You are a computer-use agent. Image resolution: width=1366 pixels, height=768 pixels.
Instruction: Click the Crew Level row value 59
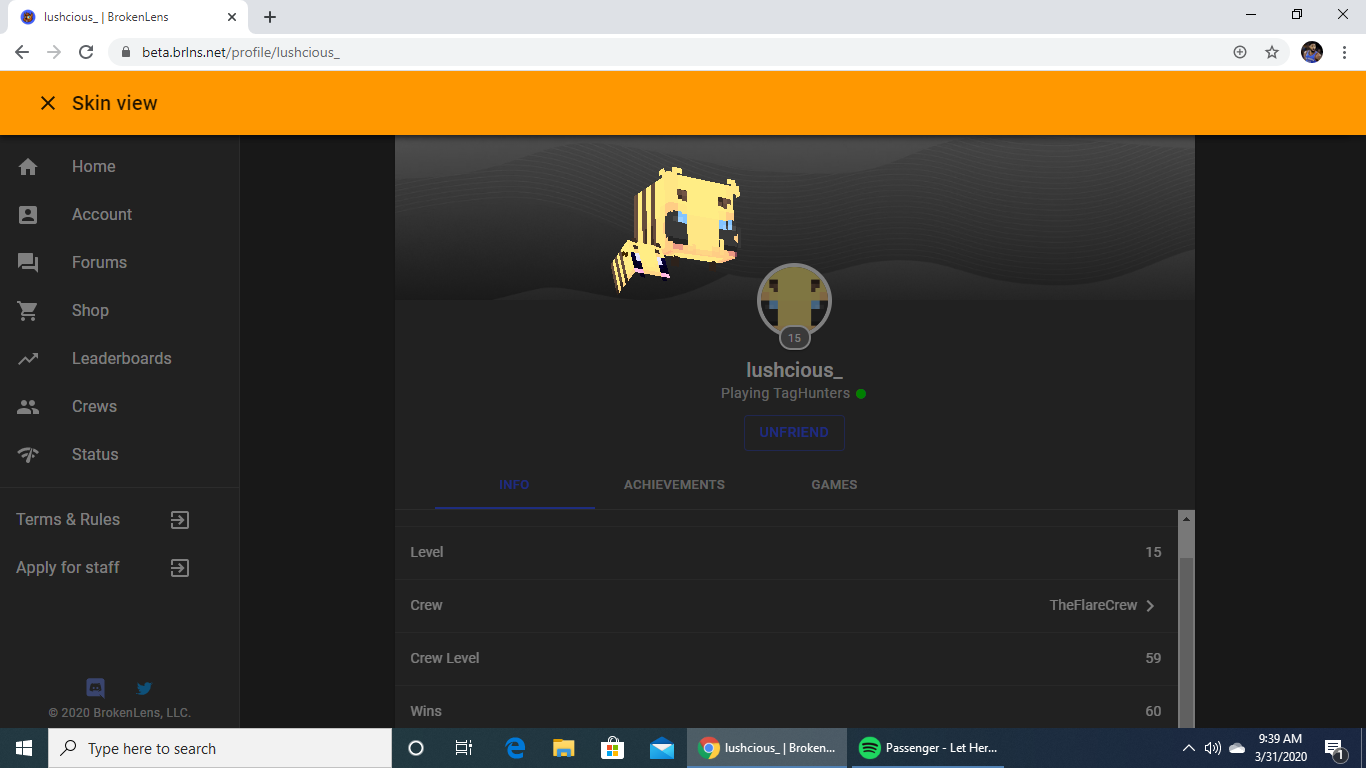pyautogui.click(x=1153, y=659)
